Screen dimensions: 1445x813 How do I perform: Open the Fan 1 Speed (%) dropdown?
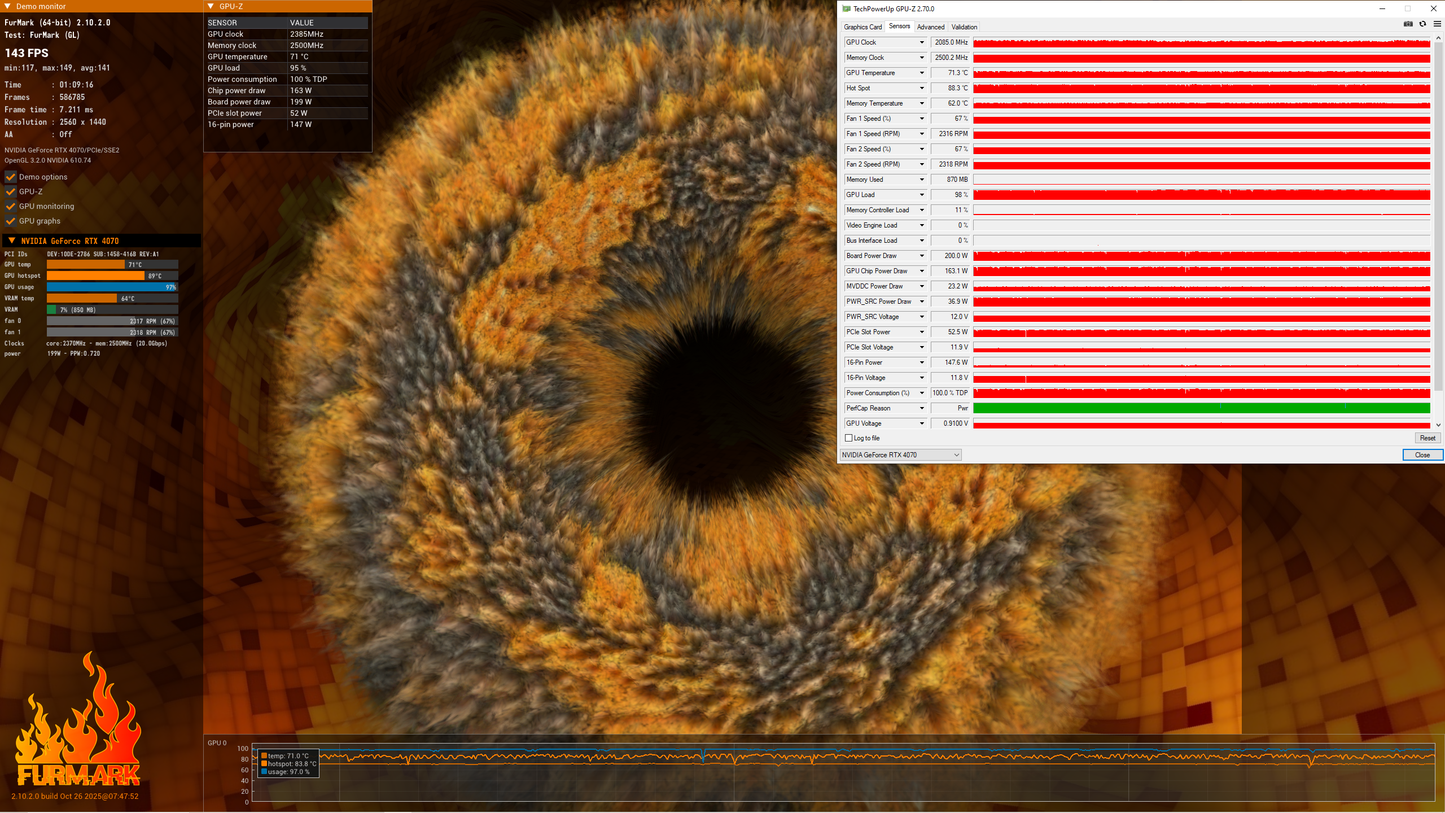[922, 119]
